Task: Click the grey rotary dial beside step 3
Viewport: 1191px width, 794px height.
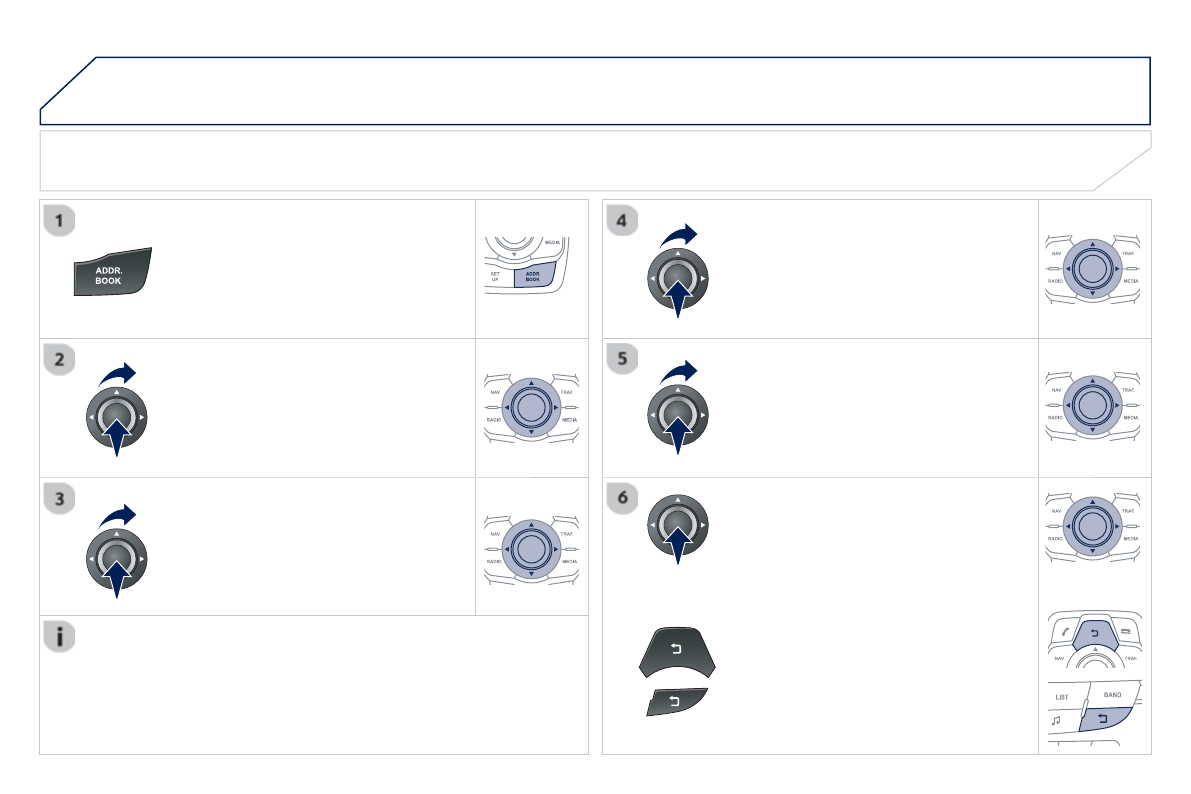Action: [117, 558]
